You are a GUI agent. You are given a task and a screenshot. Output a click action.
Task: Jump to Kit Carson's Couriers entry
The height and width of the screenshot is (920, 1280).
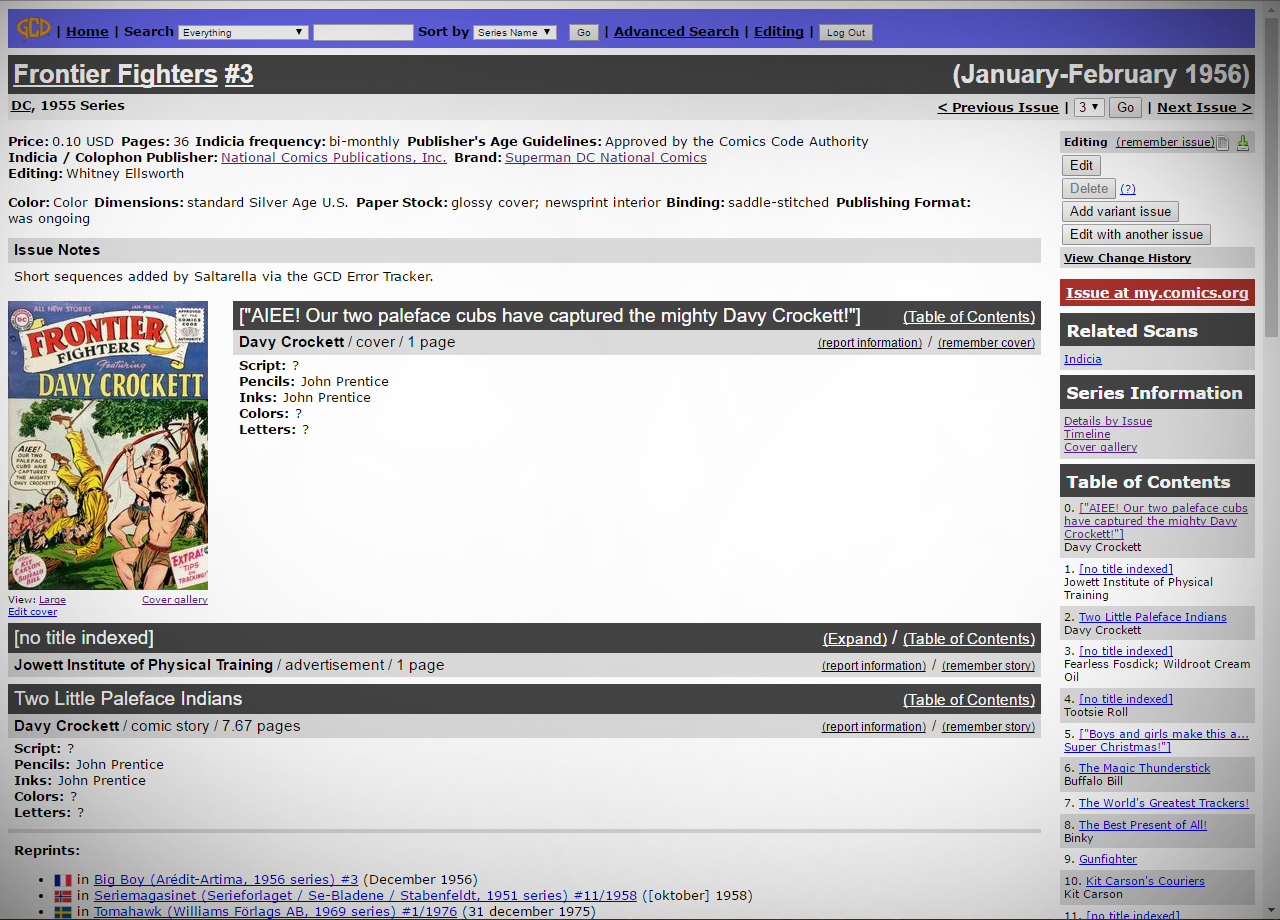tap(1145, 881)
